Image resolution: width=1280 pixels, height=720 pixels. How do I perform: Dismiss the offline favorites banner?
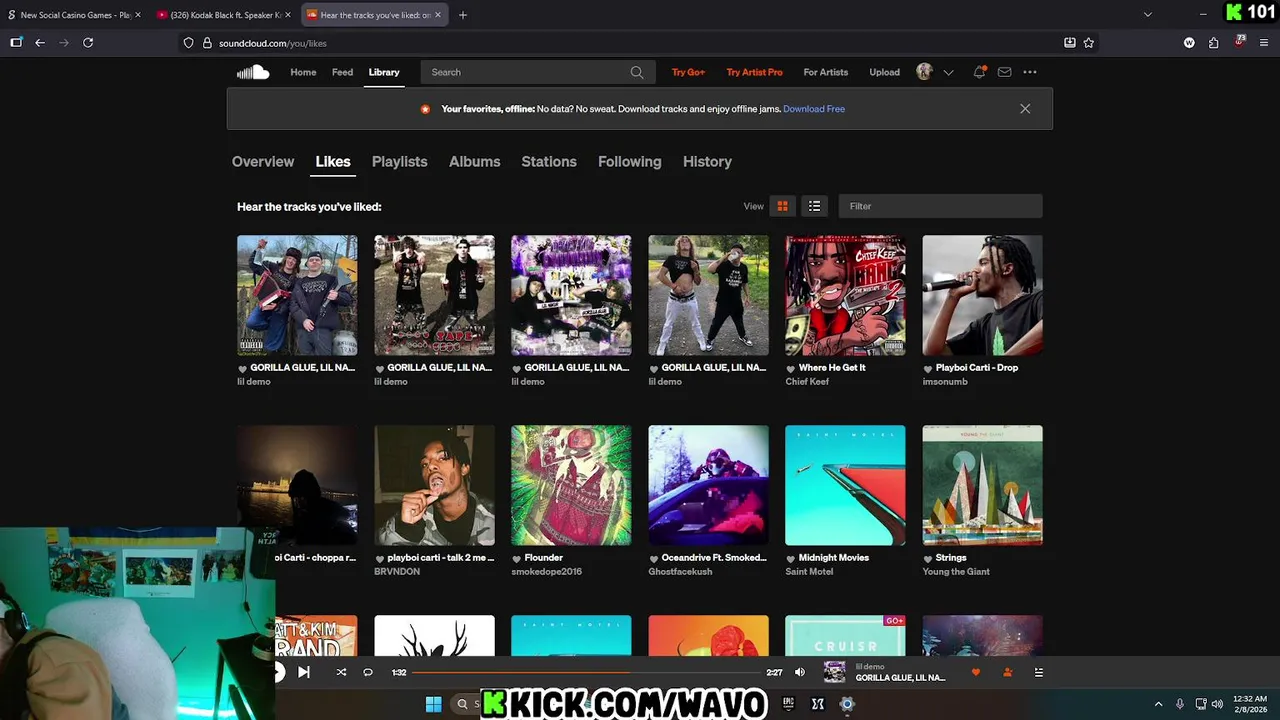coord(1025,109)
